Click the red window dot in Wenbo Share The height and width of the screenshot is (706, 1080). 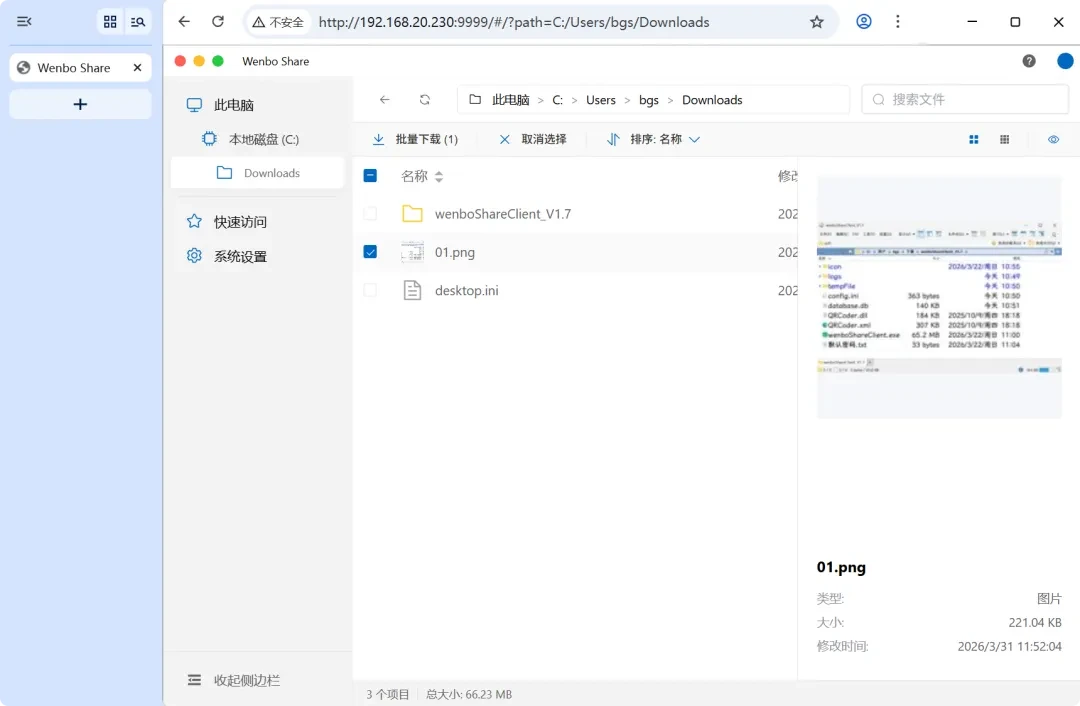(x=180, y=61)
